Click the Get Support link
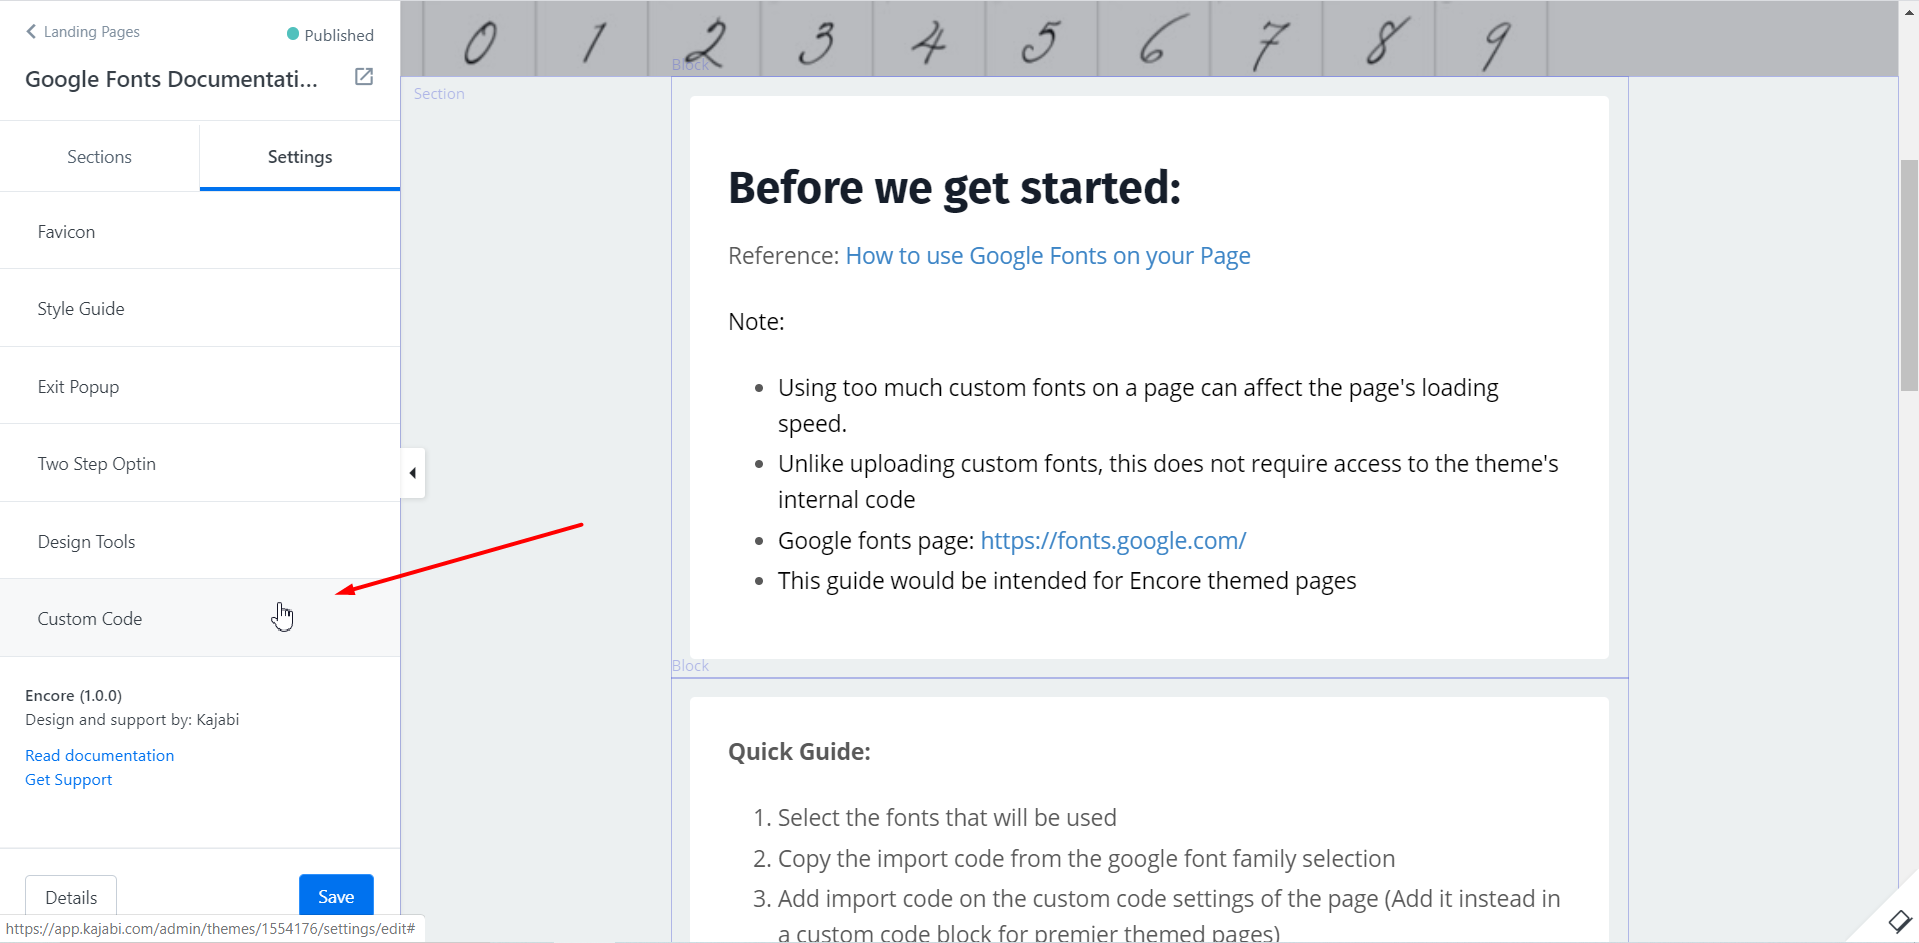 pos(68,780)
